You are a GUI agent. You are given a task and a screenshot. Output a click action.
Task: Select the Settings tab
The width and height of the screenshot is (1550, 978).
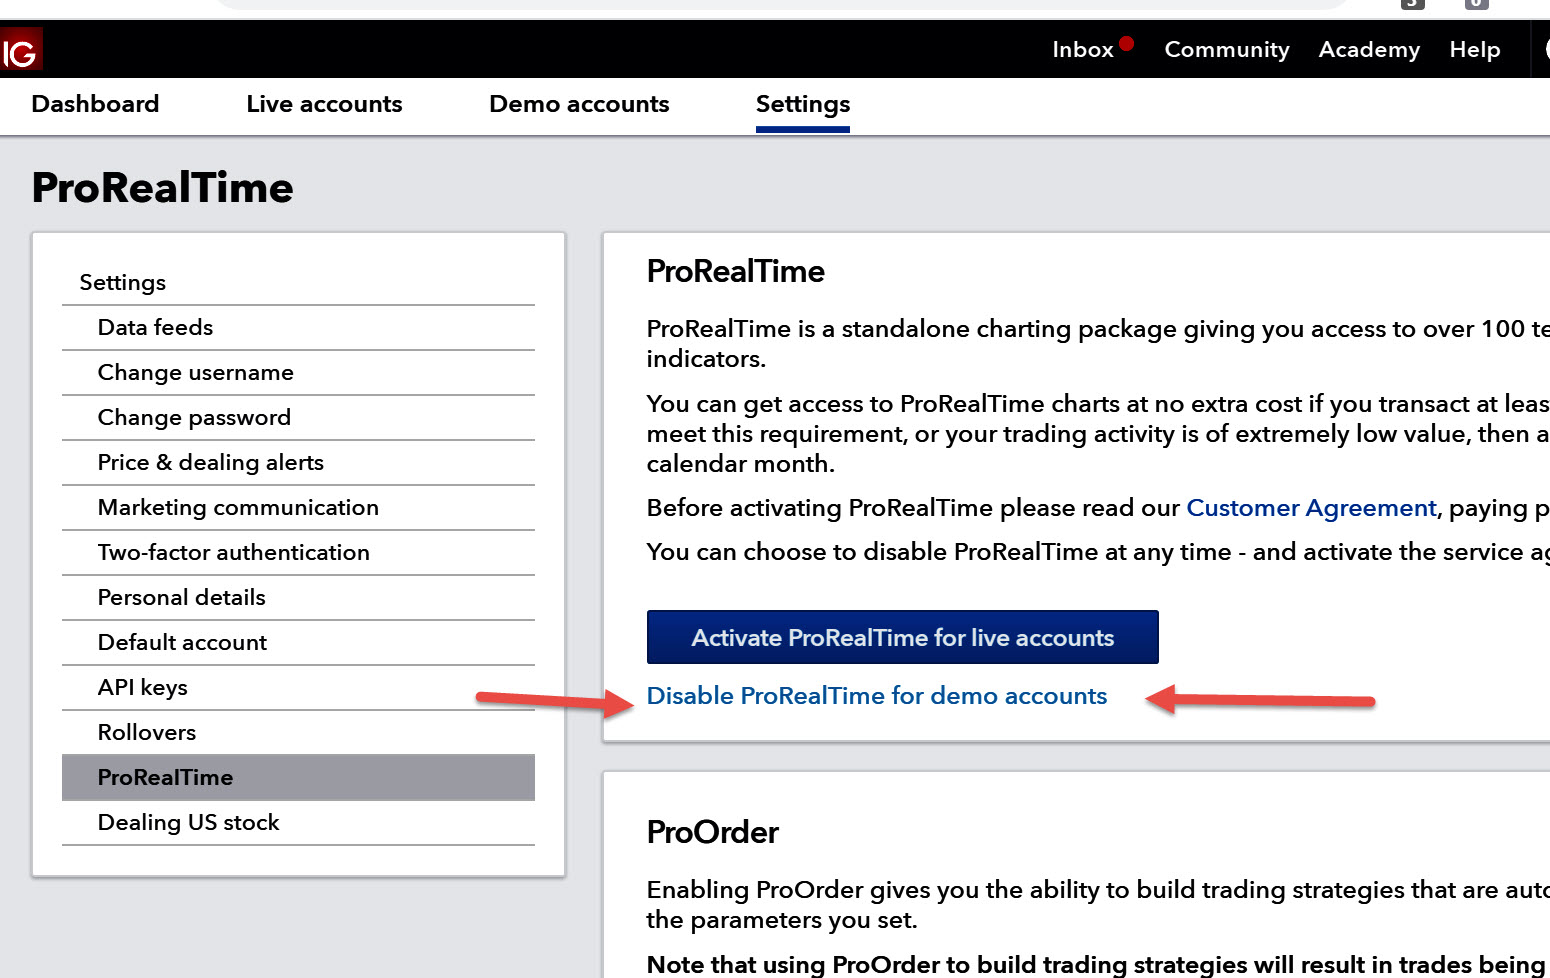tap(802, 104)
